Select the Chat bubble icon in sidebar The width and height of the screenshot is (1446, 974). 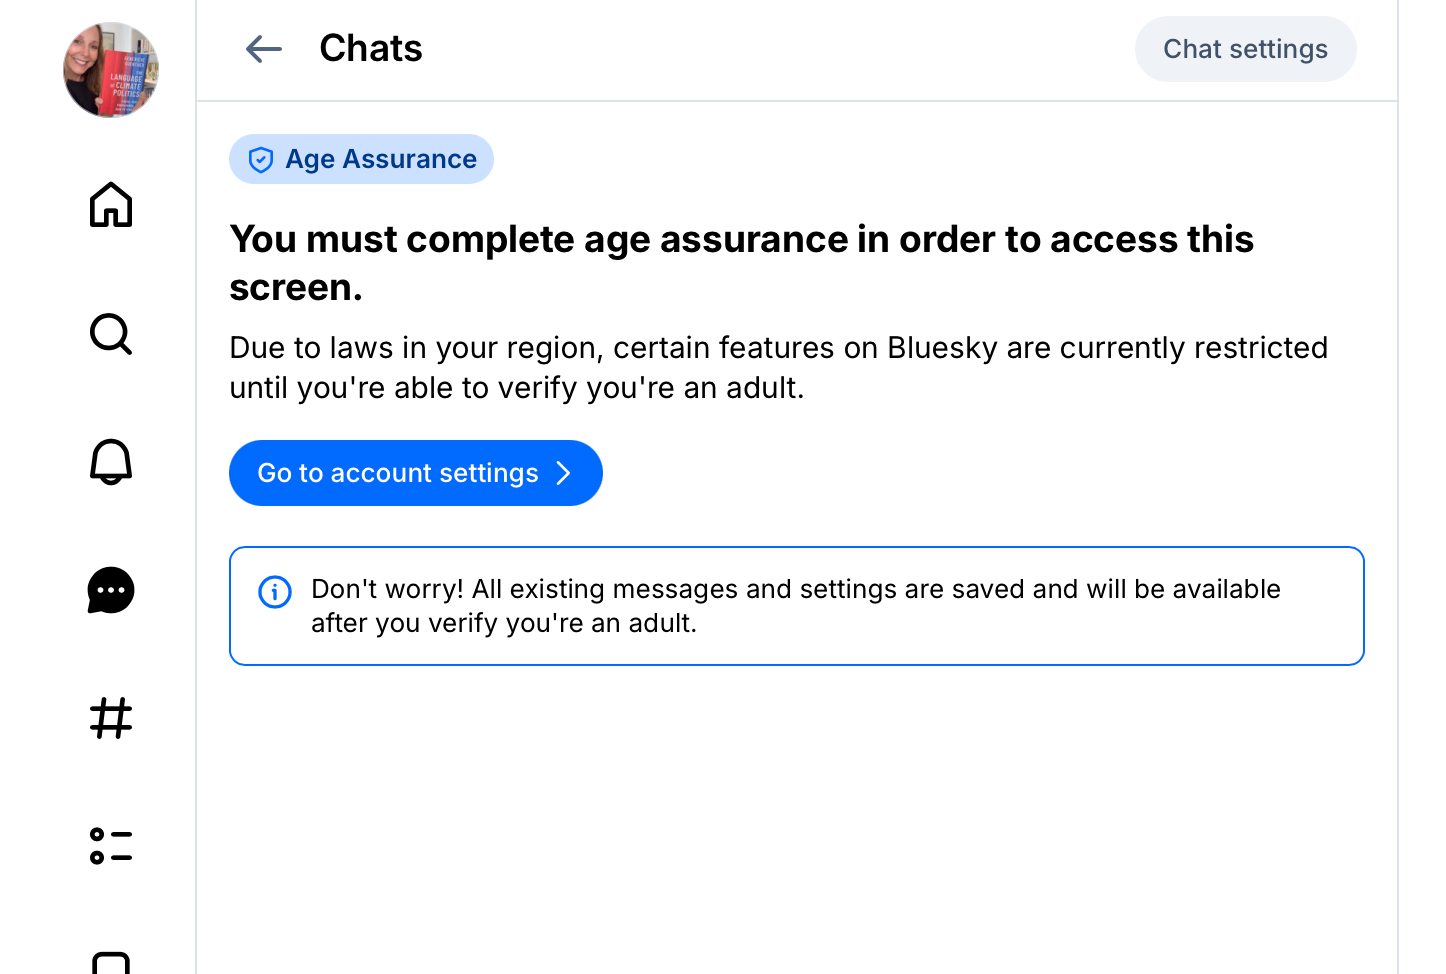(111, 590)
